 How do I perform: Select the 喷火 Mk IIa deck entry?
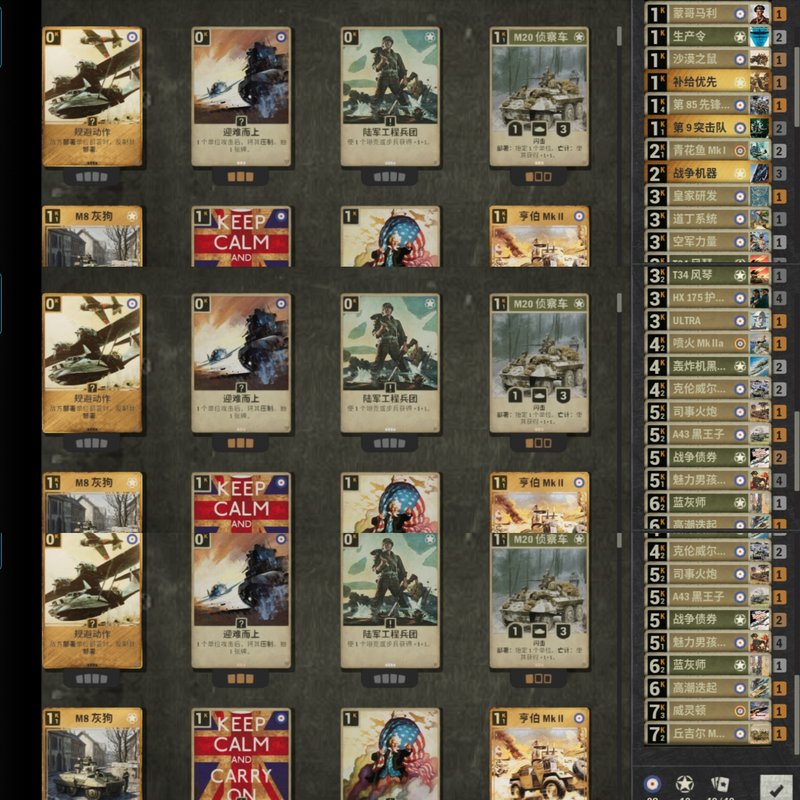click(708, 343)
